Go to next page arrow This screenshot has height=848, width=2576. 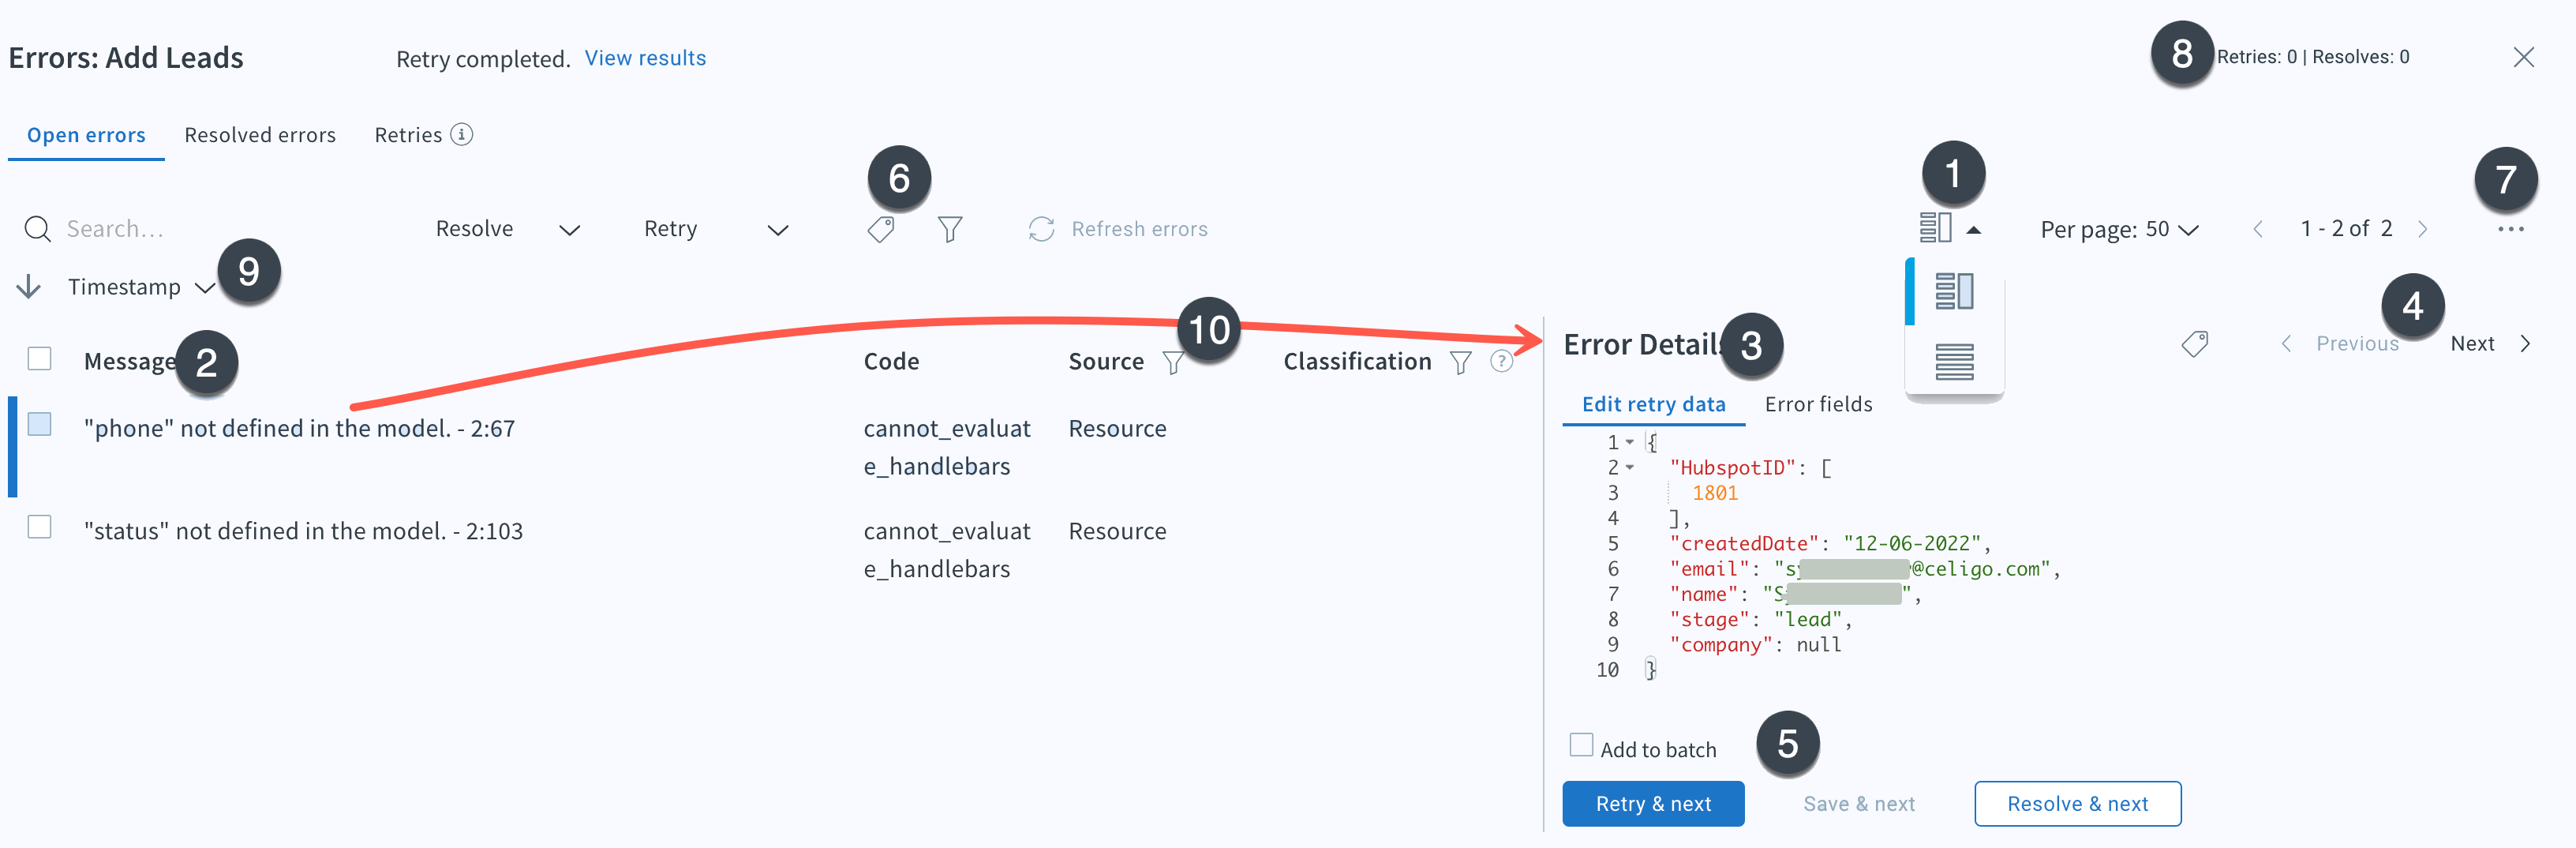[x=2422, y=229]
